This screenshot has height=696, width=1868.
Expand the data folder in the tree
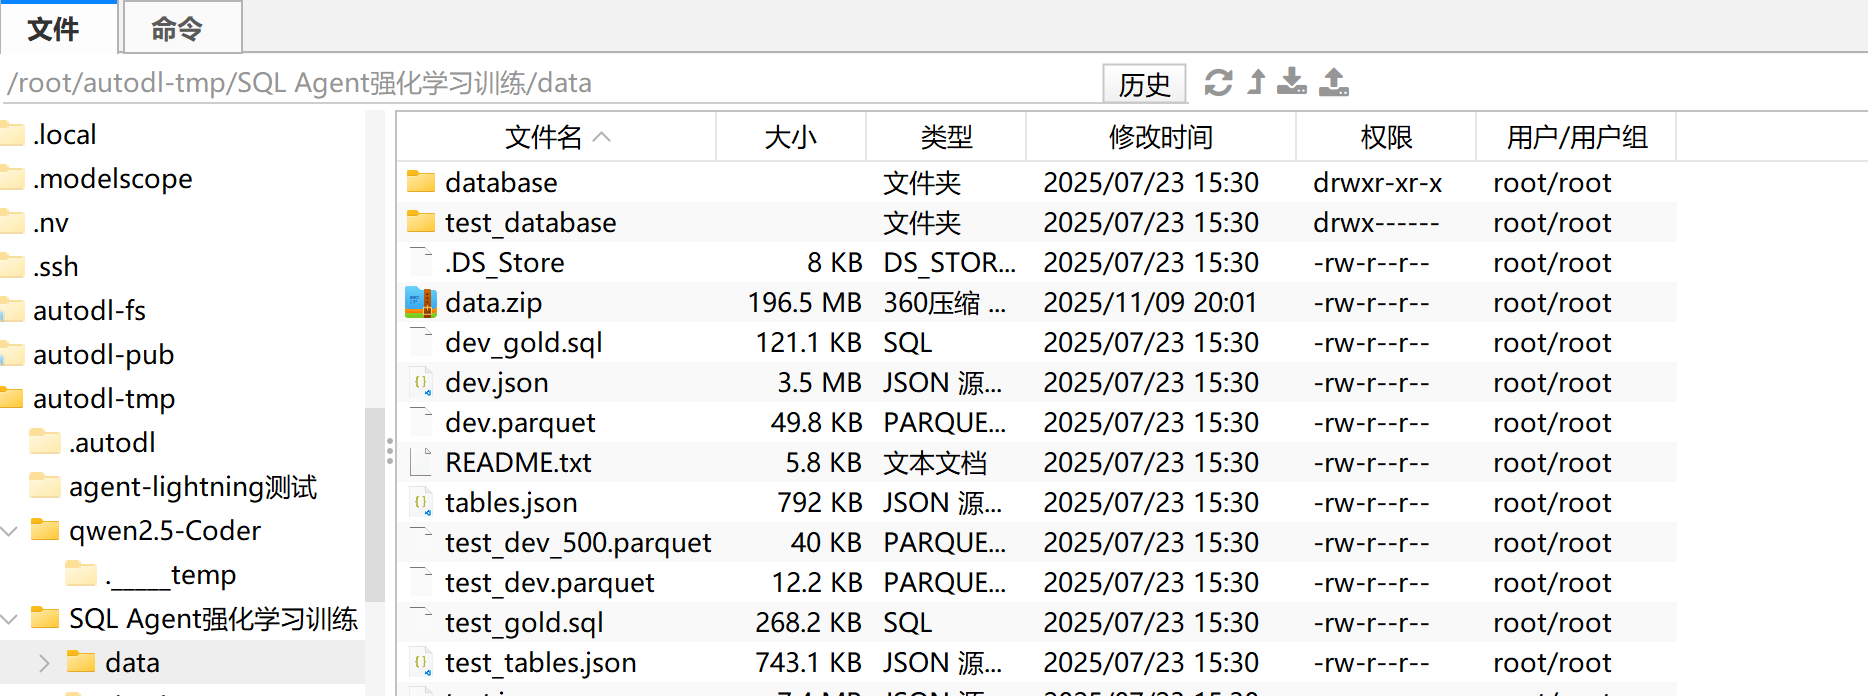click(42, 661)
